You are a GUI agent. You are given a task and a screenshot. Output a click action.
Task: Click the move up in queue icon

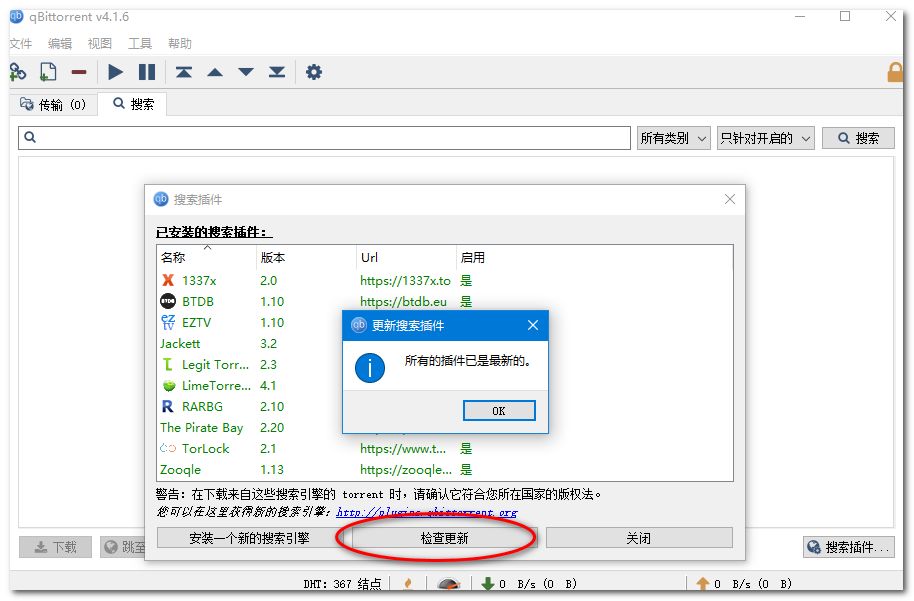click(215, 72)
